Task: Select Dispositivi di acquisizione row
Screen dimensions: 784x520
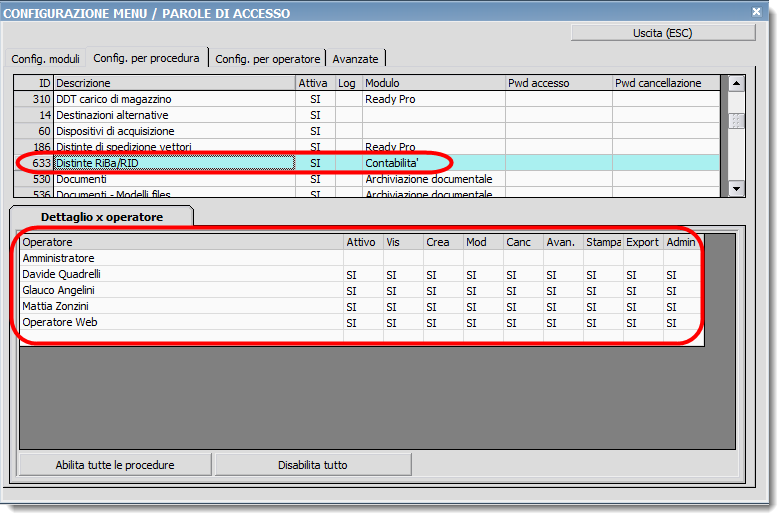Action: point(366,131)
